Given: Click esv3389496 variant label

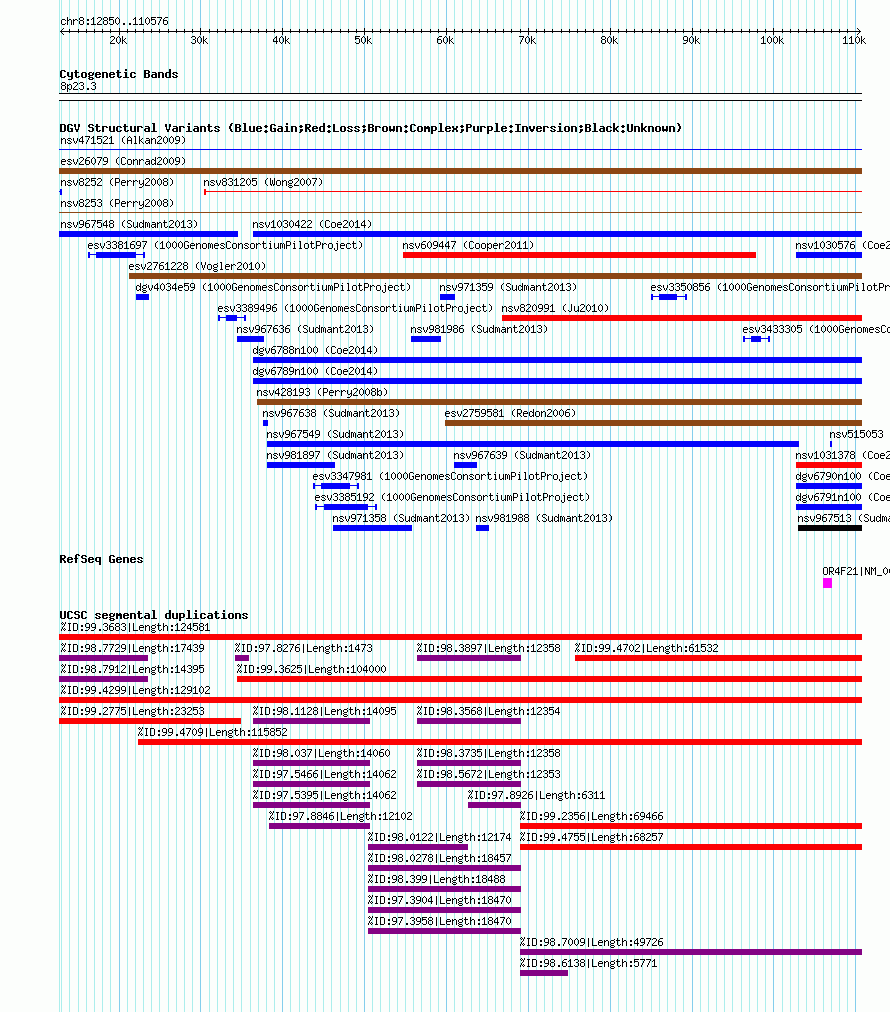Looking at the screenshot, I should point(355,308).
